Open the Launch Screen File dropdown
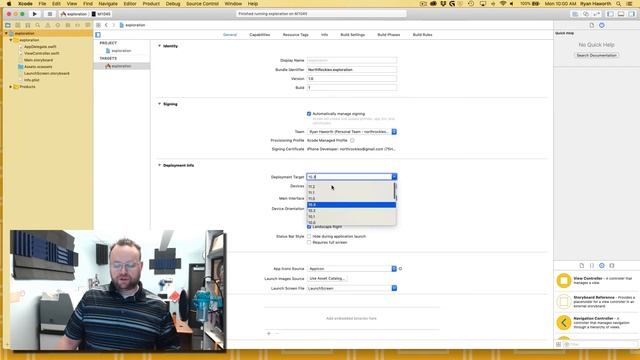This screenshot has height=360, width=640. tap(352, 288)
